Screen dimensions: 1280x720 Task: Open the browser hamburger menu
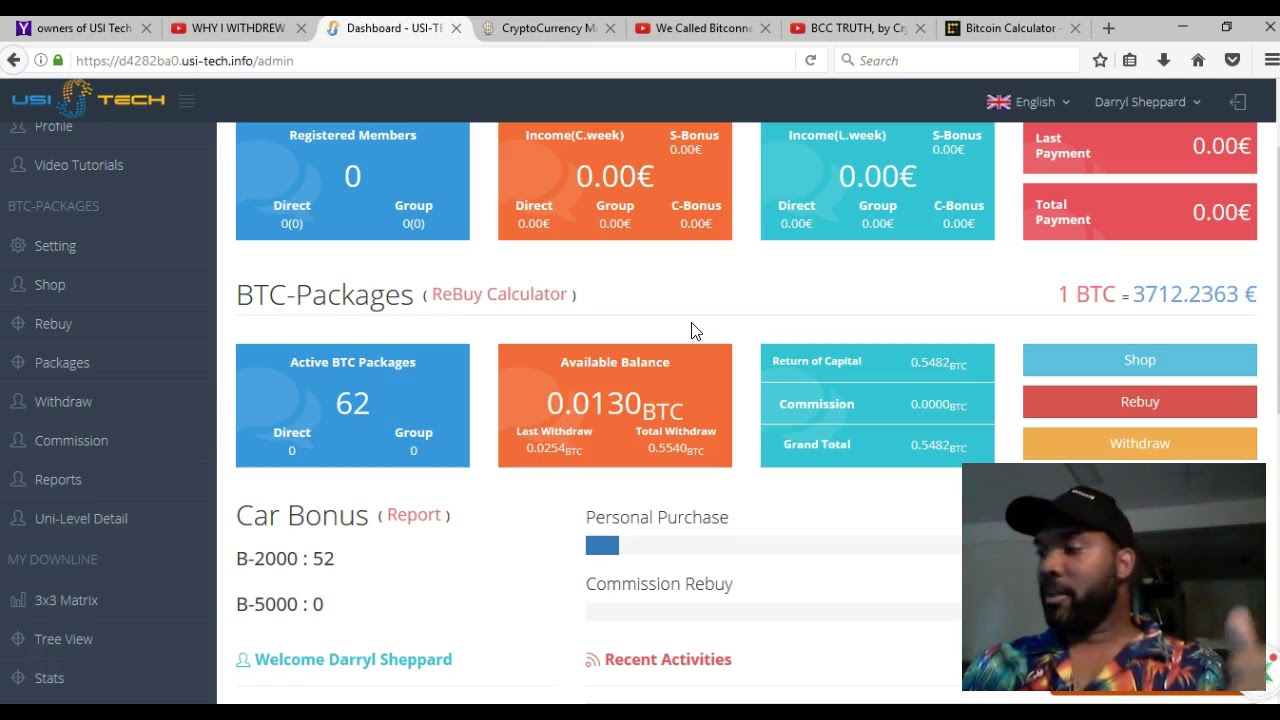tap(1271, 61)
